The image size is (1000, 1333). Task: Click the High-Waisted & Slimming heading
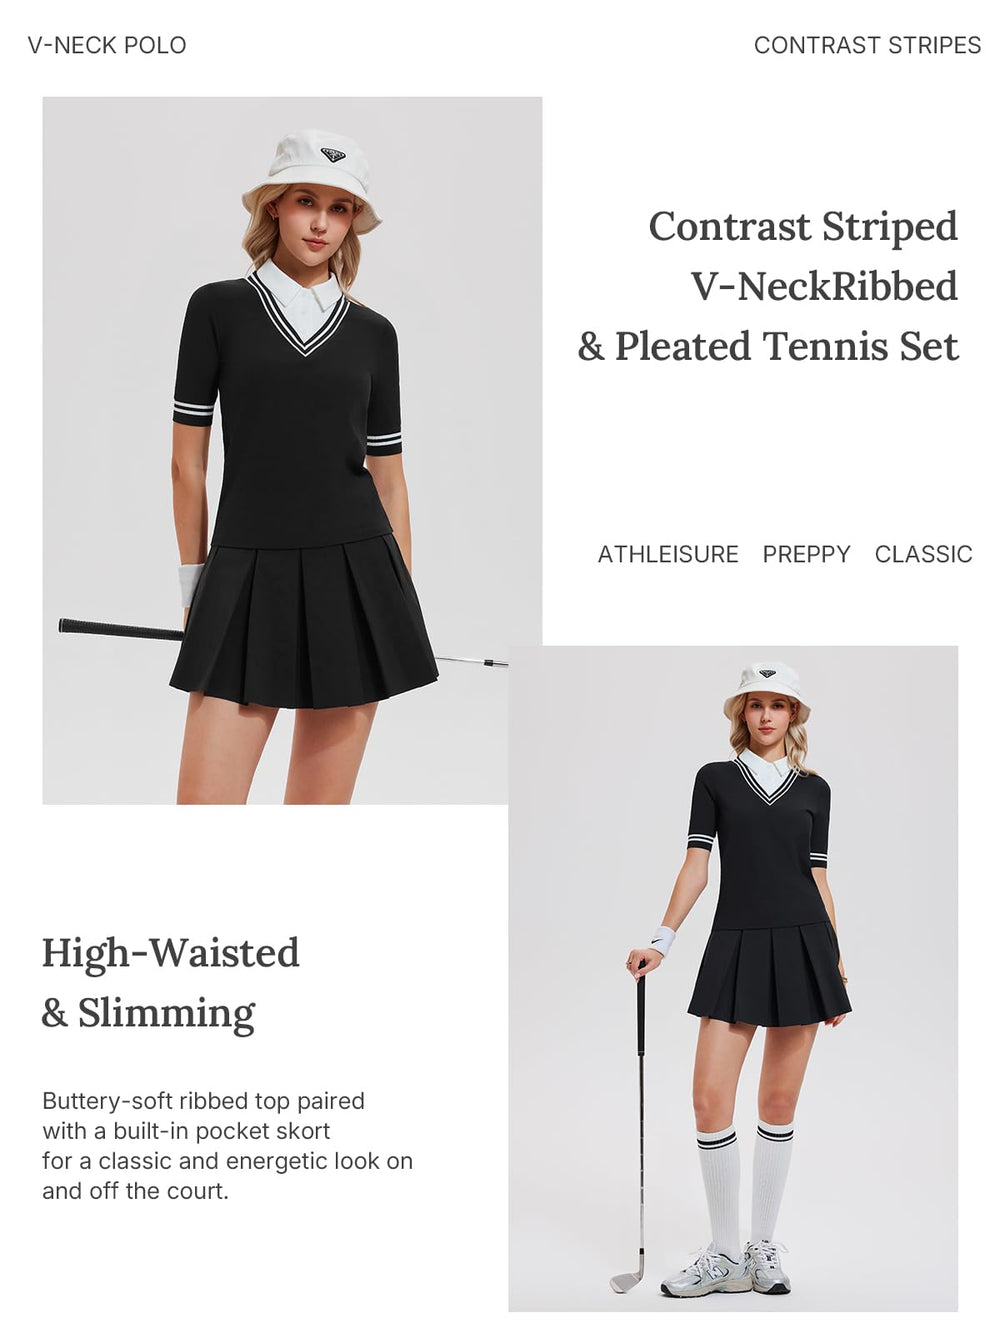click(x=171, y=983)
